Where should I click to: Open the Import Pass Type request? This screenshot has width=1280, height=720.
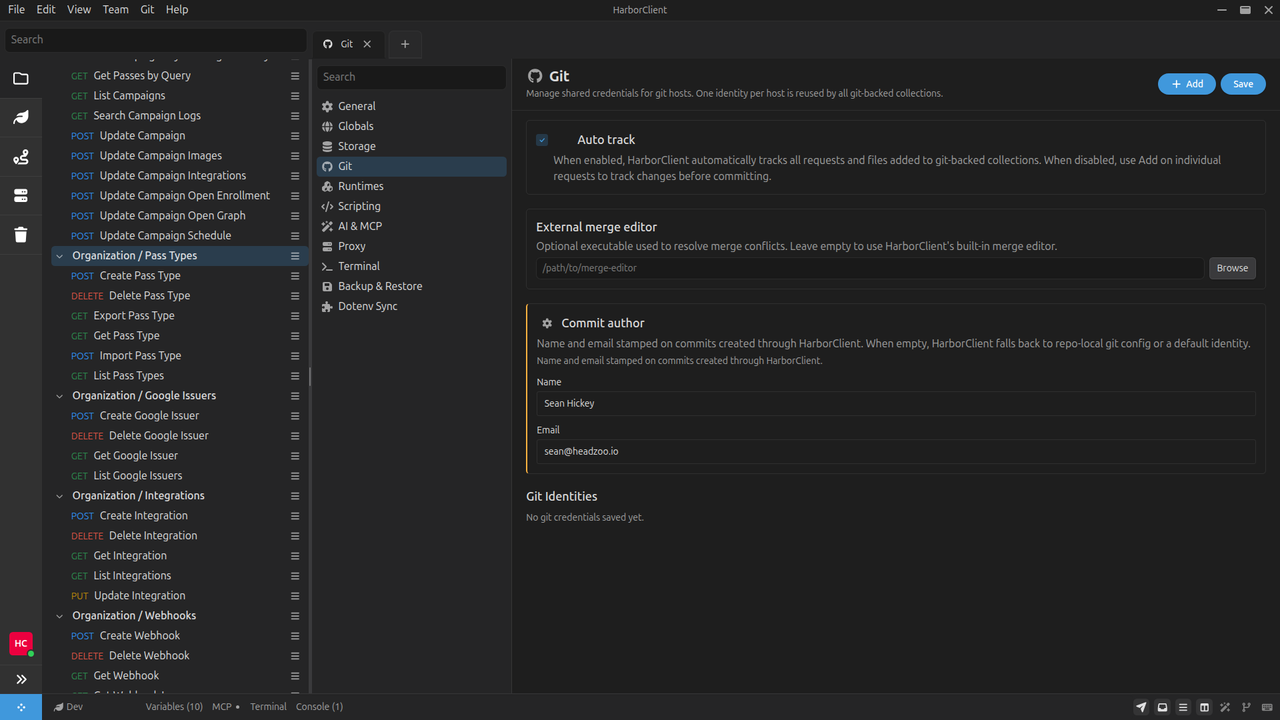tap(140, 356)
